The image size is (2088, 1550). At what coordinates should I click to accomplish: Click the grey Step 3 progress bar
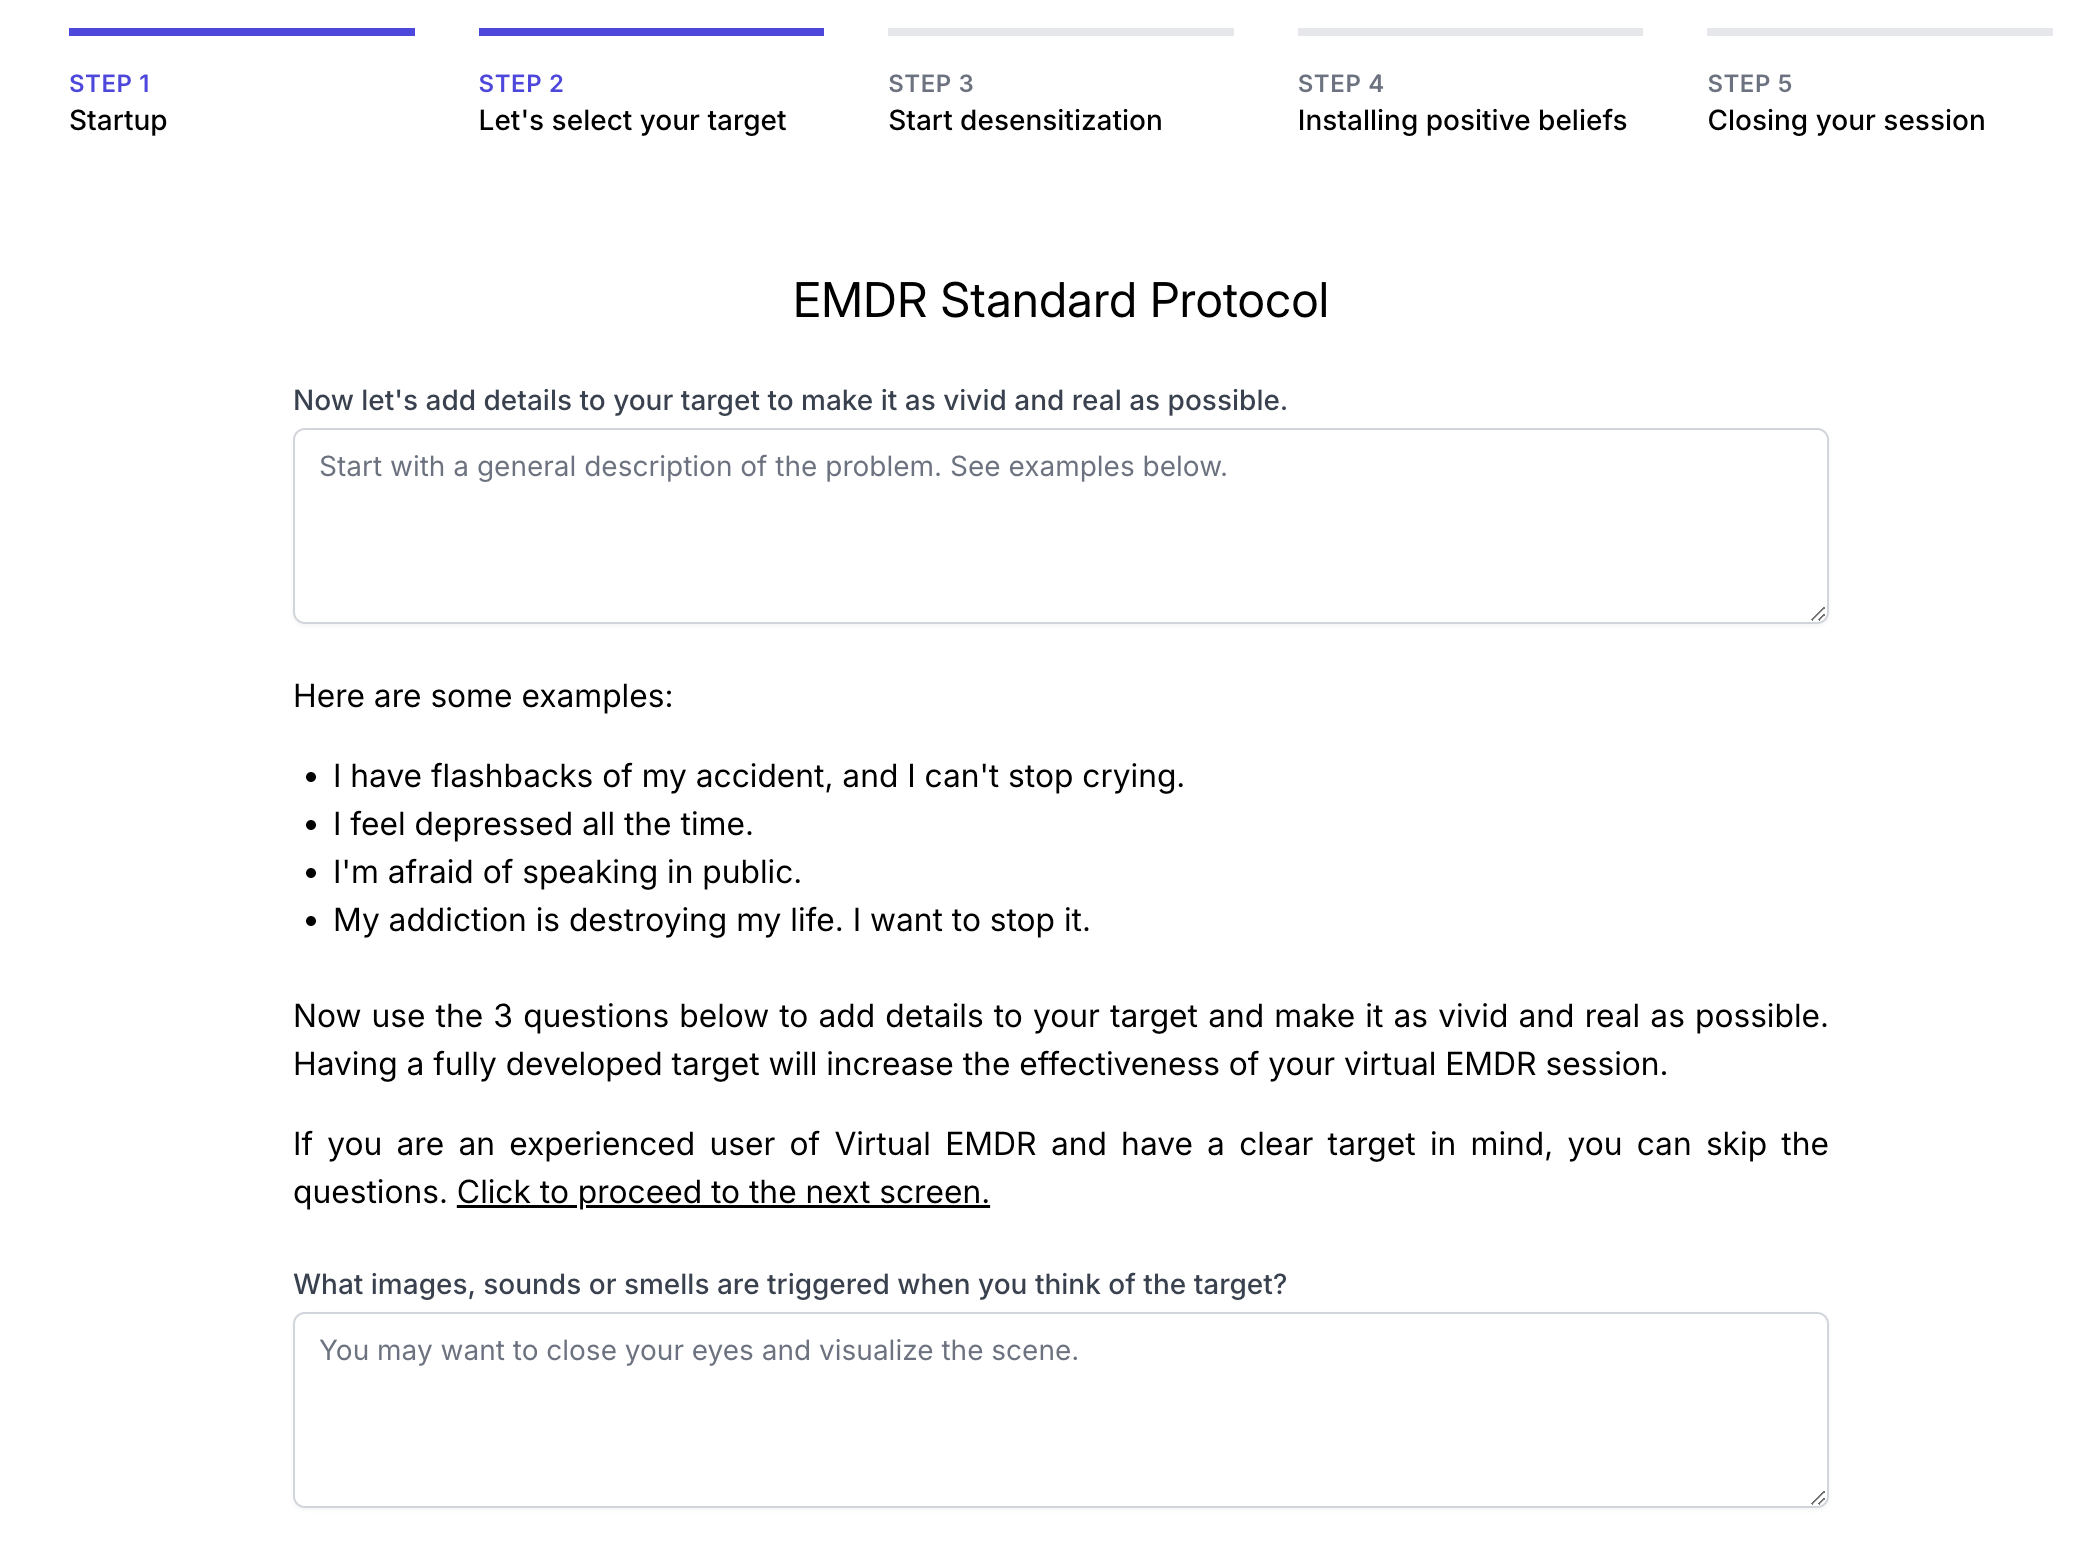(1060, 31)
